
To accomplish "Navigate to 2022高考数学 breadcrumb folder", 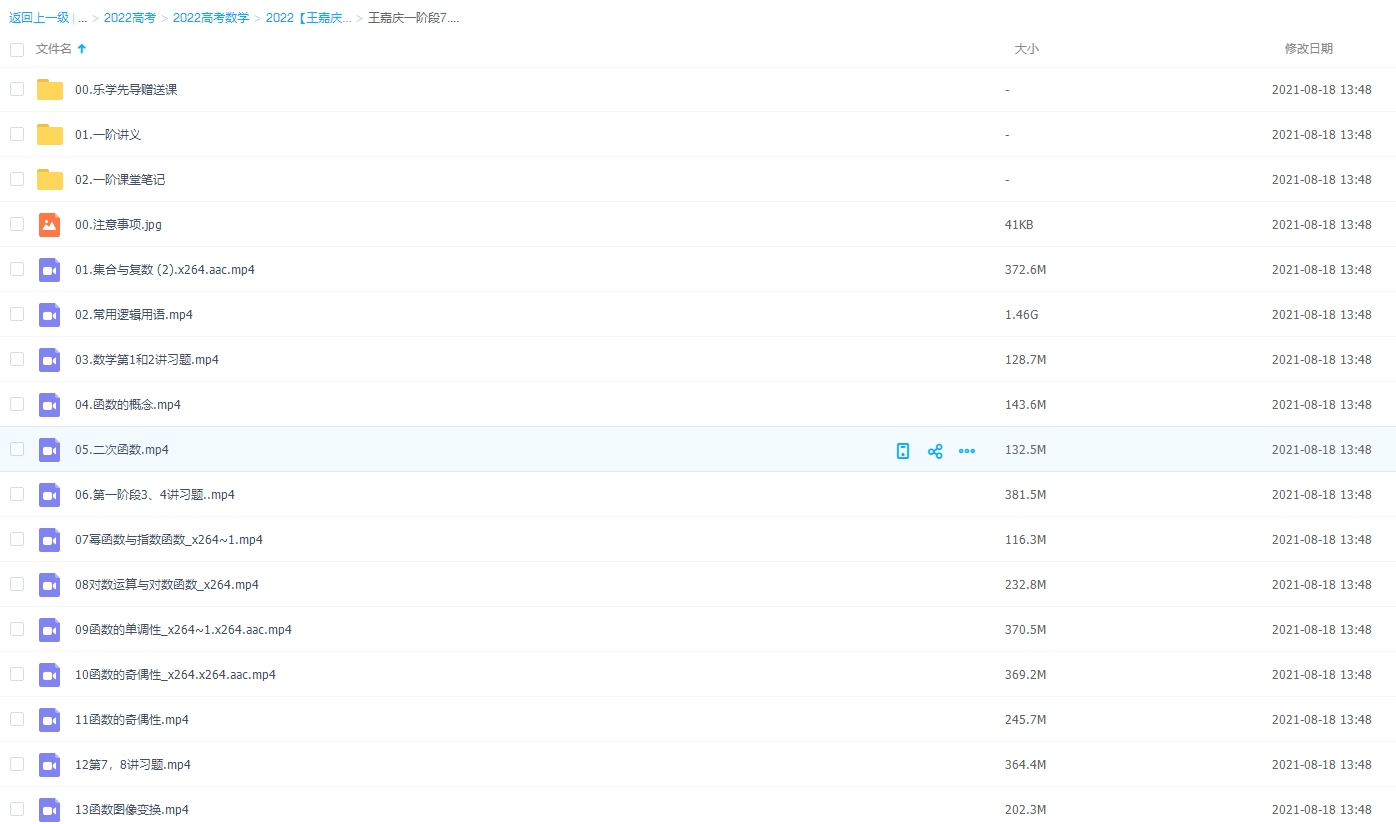I will coord(211,18).
